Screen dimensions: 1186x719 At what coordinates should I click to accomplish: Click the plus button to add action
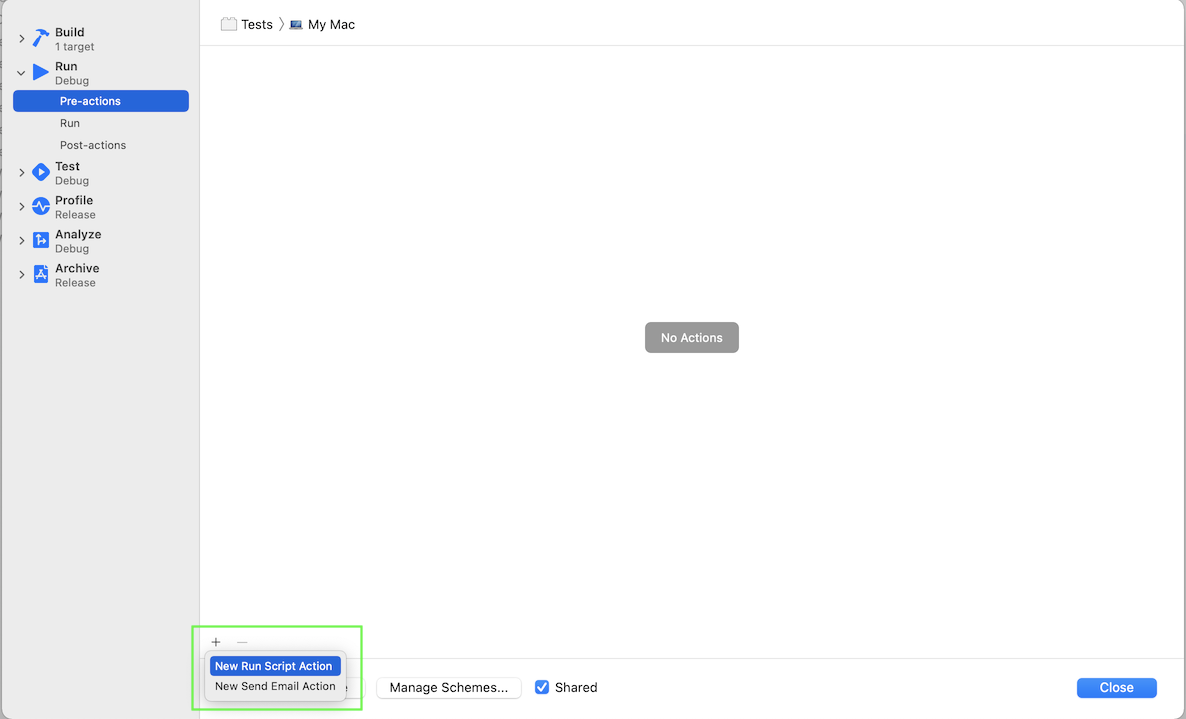(216, 642)
